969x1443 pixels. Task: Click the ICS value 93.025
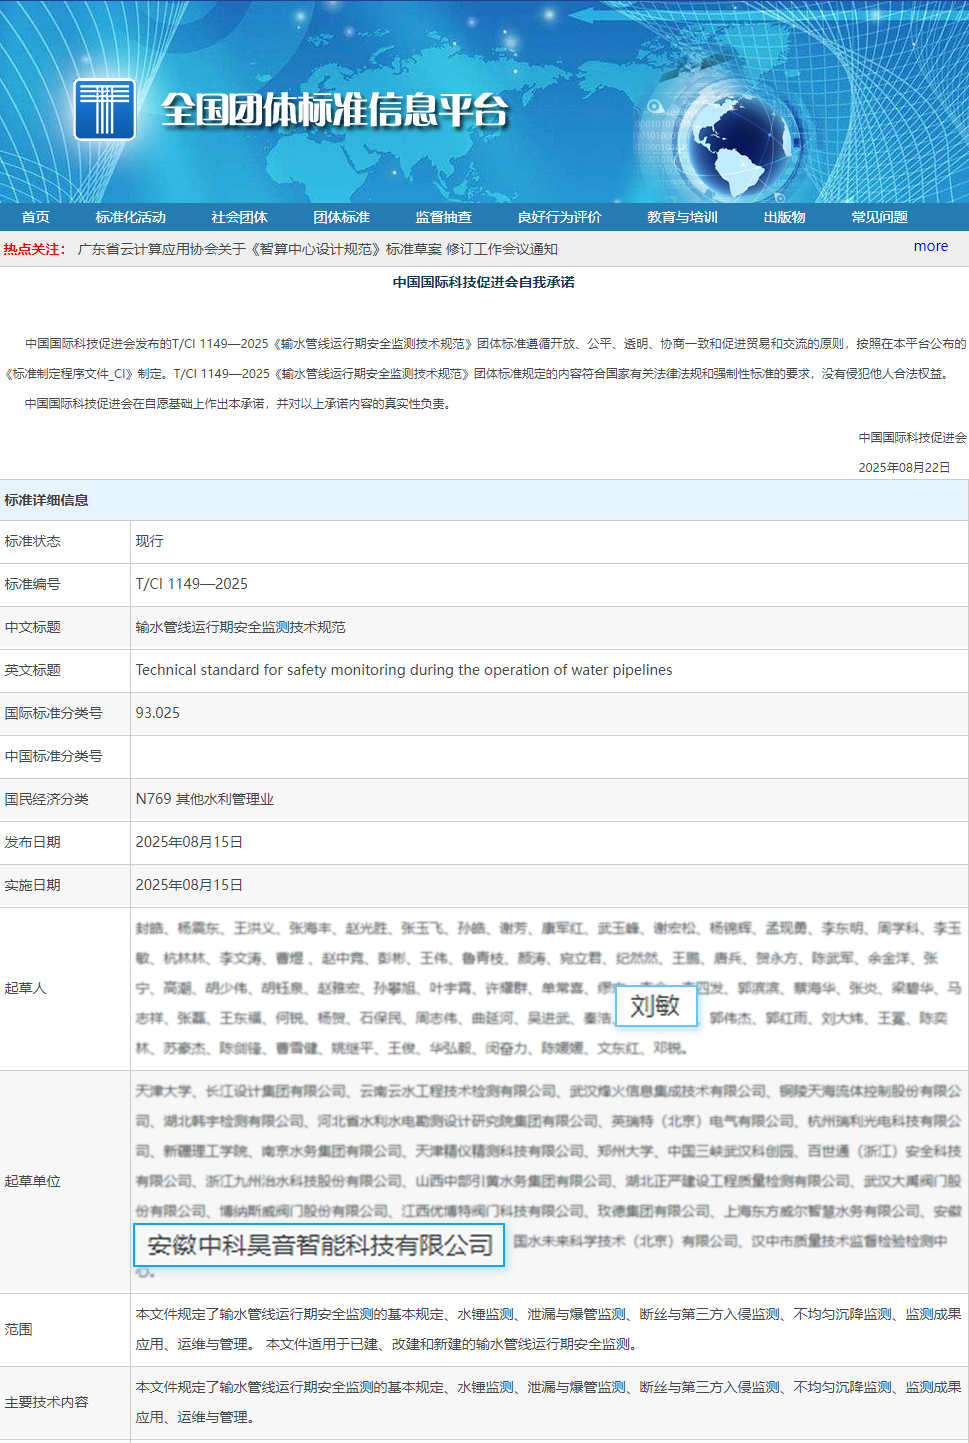click(158, 713)
